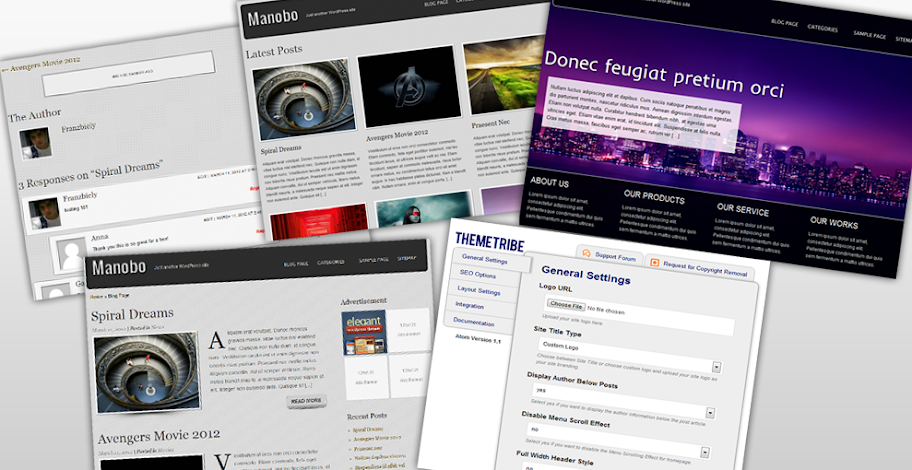The image size is (912, 470).
Task: Select the Request for Copyright Removal tab
Action: 699,269
